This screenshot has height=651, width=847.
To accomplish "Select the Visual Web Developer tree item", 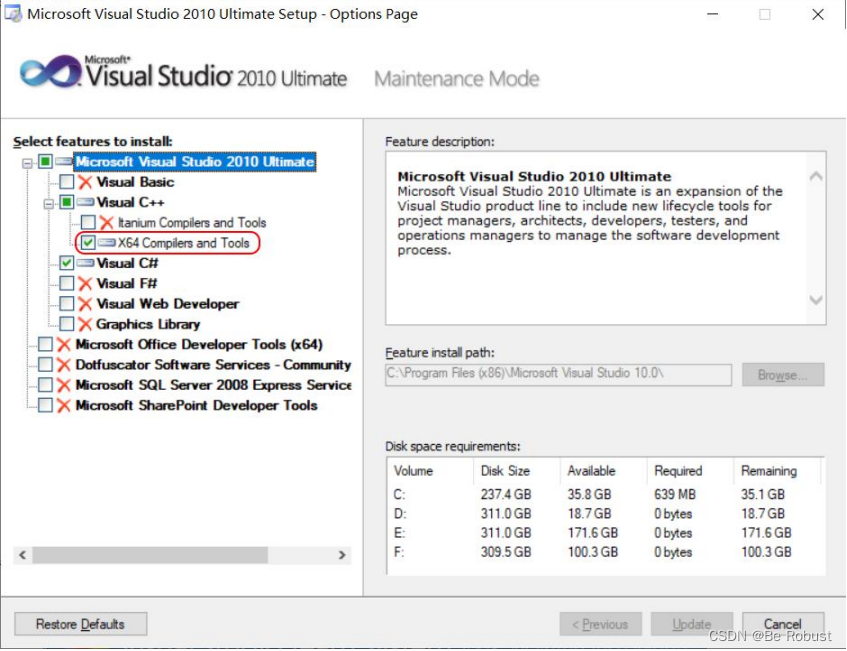I will pyautogui.click(x=167, y=304).
